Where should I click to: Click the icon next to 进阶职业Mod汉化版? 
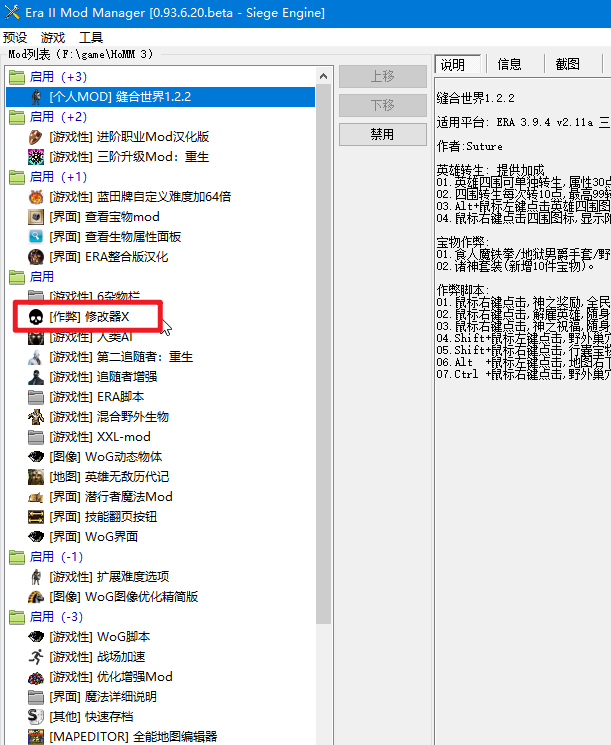point(36,137)
